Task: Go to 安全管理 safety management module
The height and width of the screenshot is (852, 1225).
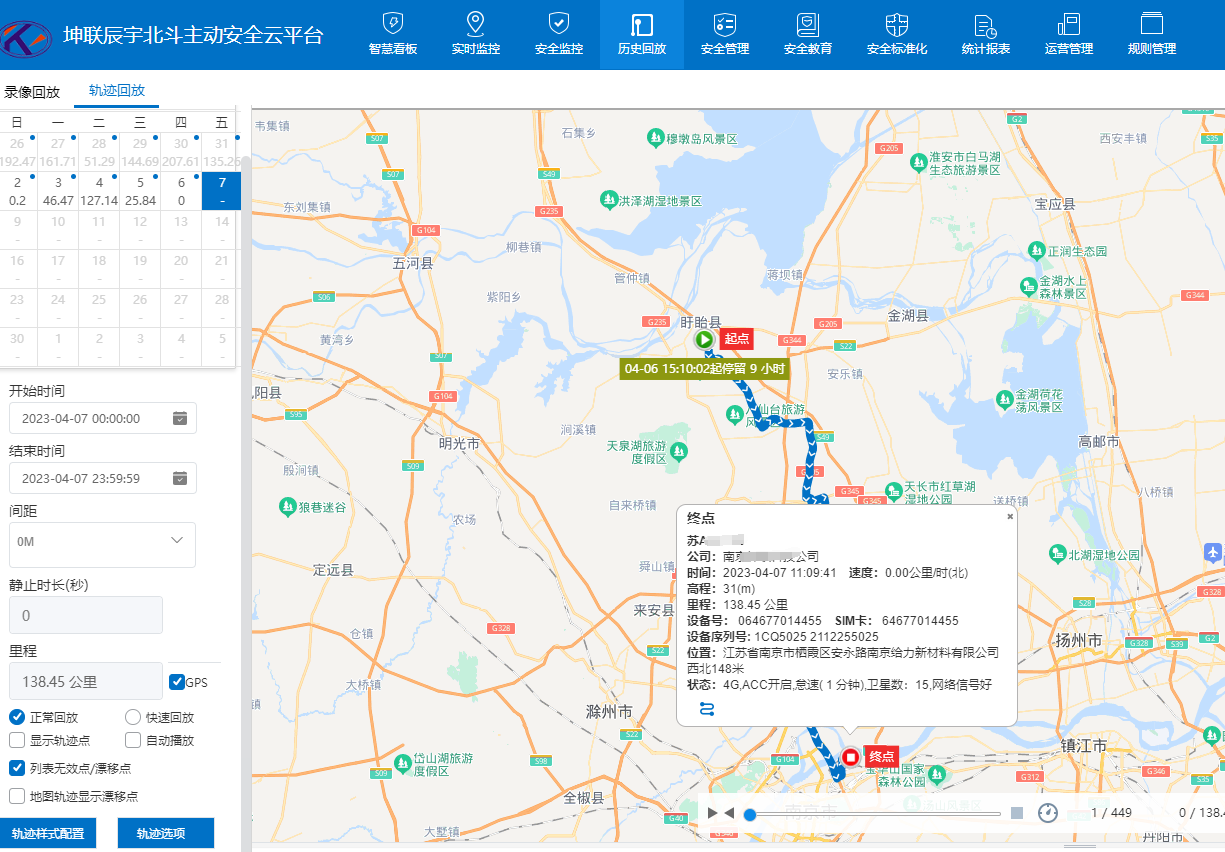Action: point(725,34)
